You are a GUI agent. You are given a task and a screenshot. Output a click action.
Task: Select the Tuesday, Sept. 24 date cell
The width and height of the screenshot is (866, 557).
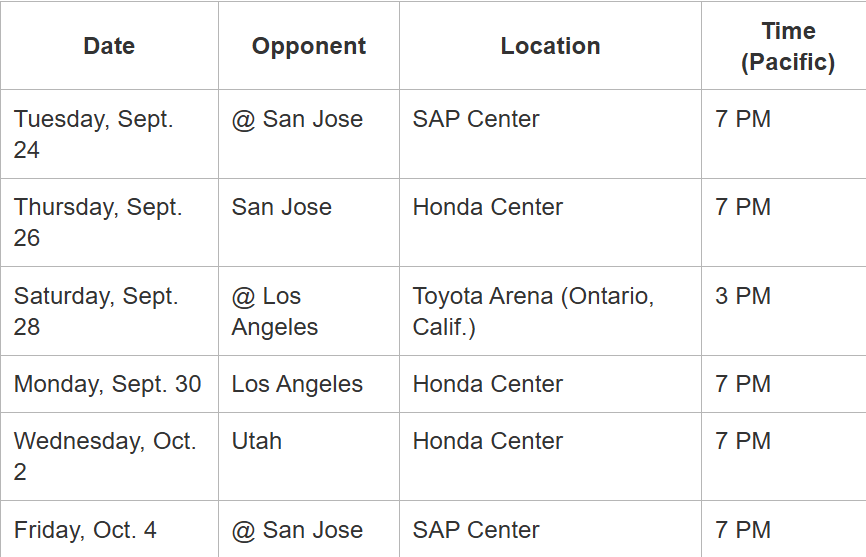pyautogui.click(x=94, y=134)
